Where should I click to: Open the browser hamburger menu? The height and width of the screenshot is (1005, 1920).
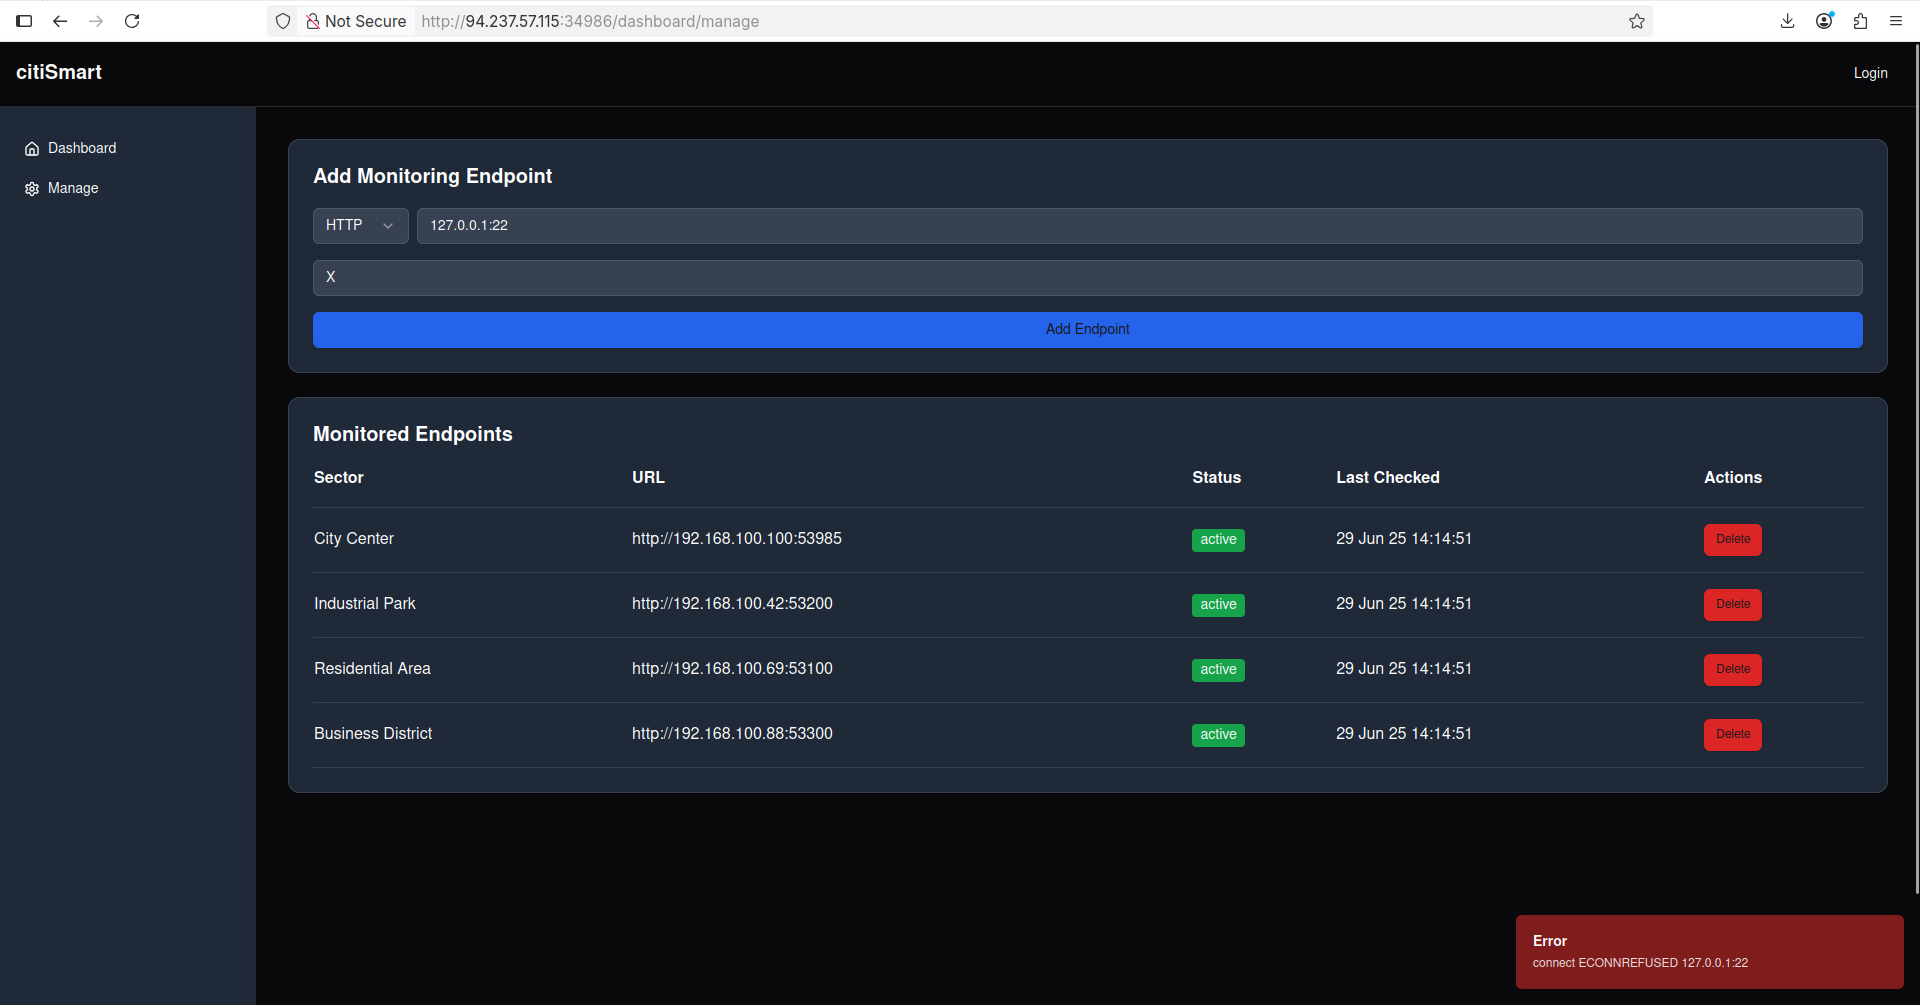pyautogui.click(x=1896, y=21)
